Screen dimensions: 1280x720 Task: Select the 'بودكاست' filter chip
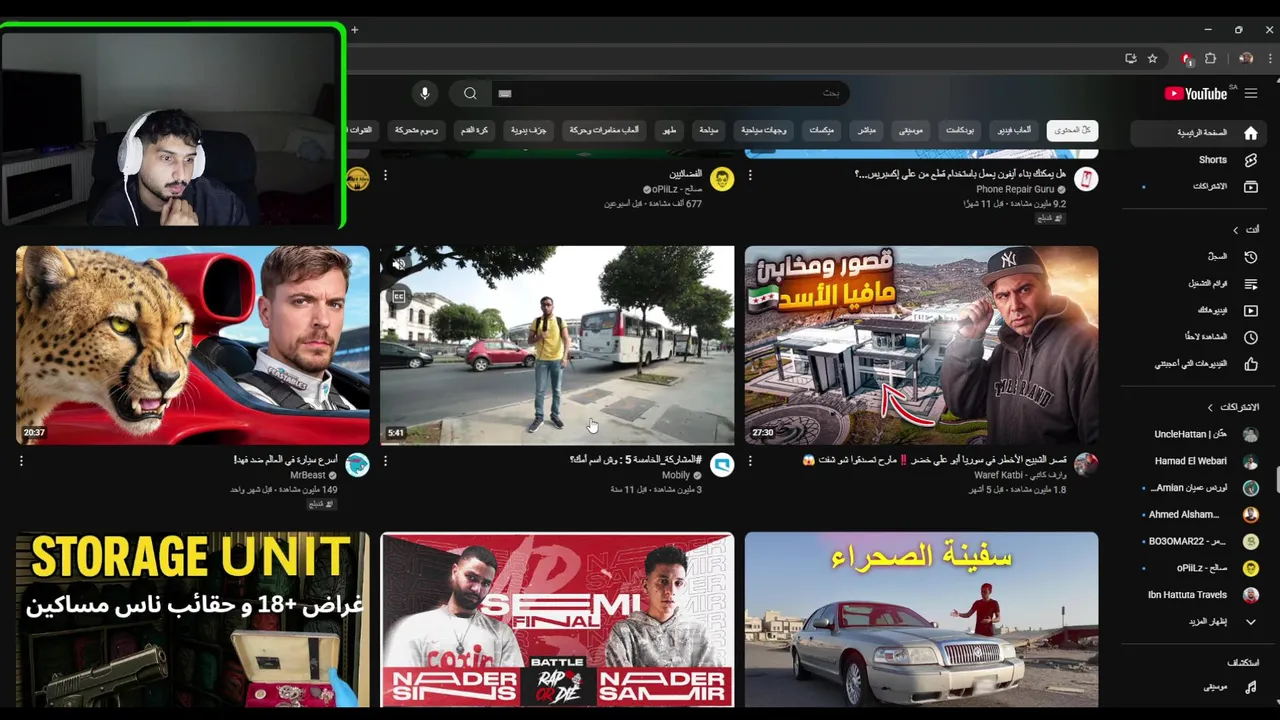click(960, 131)
